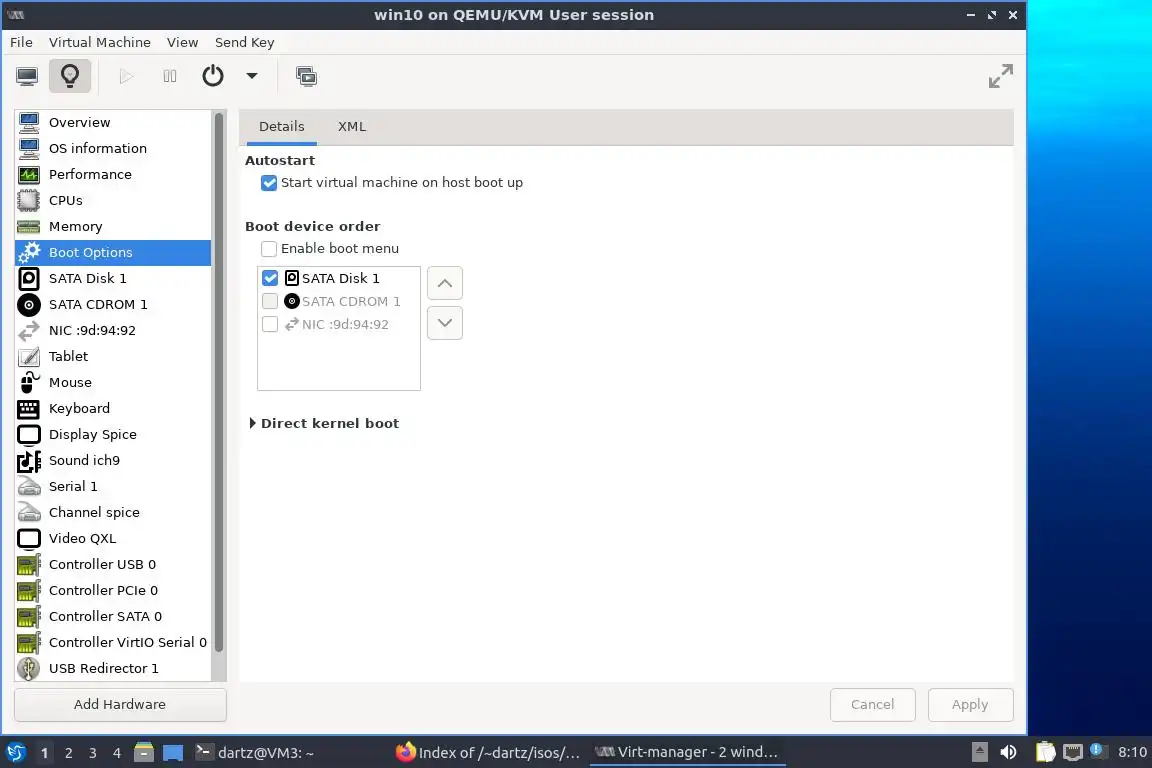Screen dimensions: 1152x768
Task: Select USB Redirector 1
Action: [113, 669]
